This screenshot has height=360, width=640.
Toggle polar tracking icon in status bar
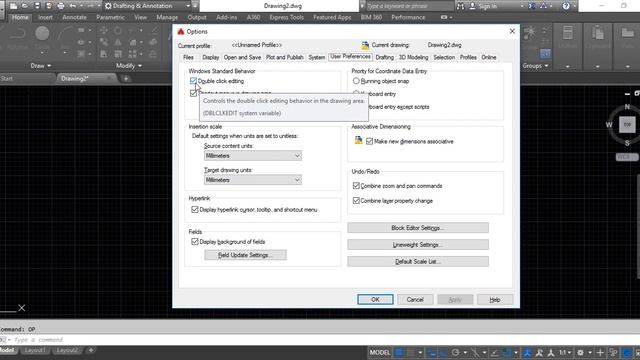pyautogui.click(x=456, y=352)
